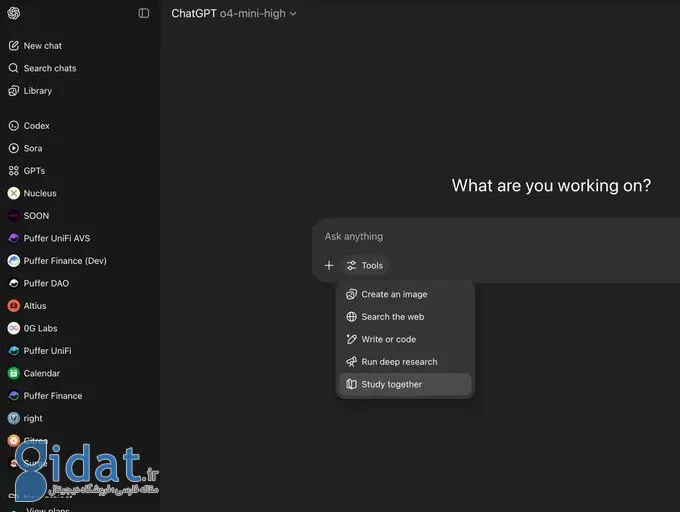Click the telescope deep research icon
Image resolution: width=680 pixels, height=512 pixels.
pos(351,362)
